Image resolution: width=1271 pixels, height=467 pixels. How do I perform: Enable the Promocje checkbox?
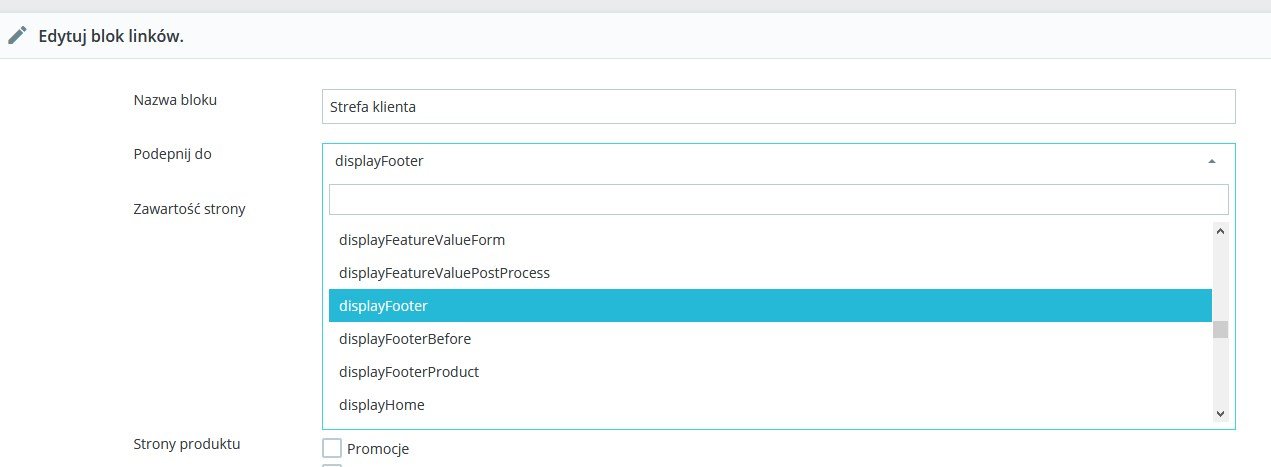[332, 449]
